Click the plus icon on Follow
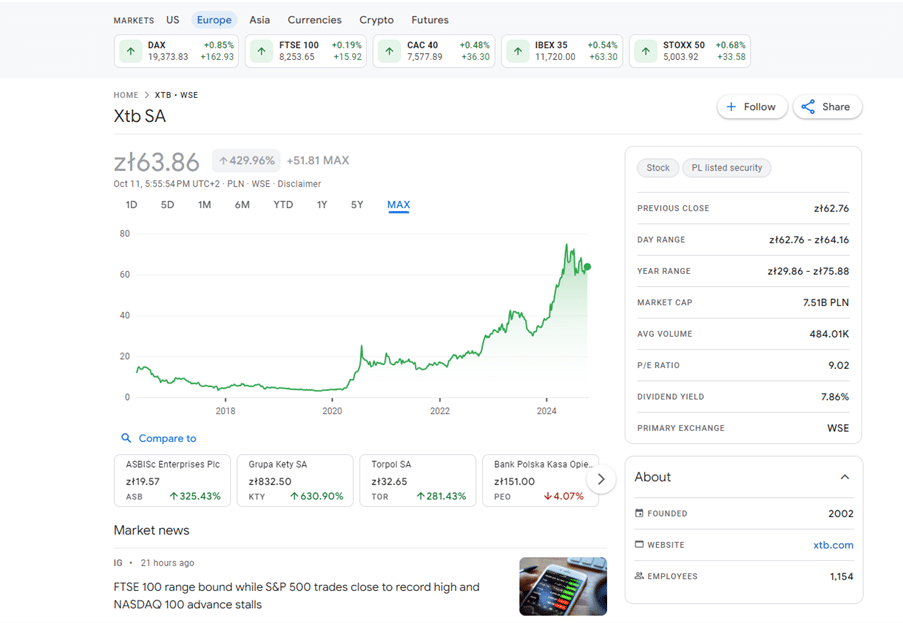 [x=731, y=107]
